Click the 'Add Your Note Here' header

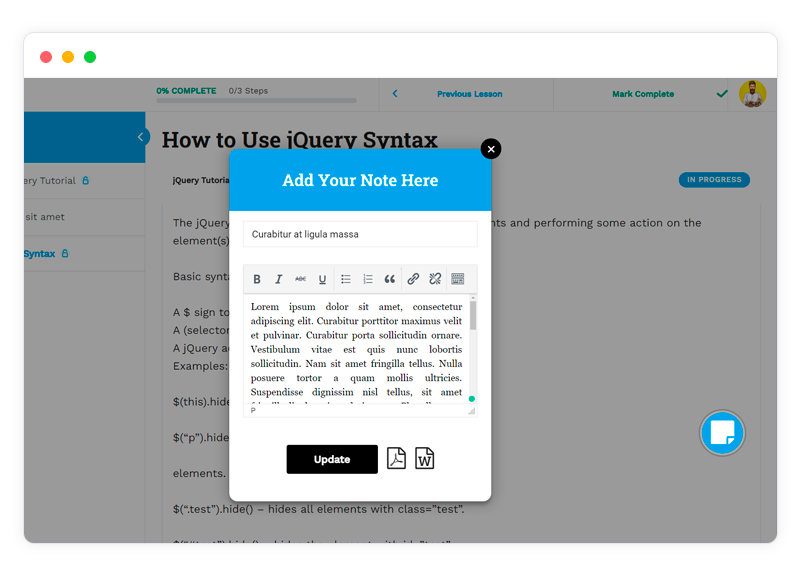pos(360,180)
